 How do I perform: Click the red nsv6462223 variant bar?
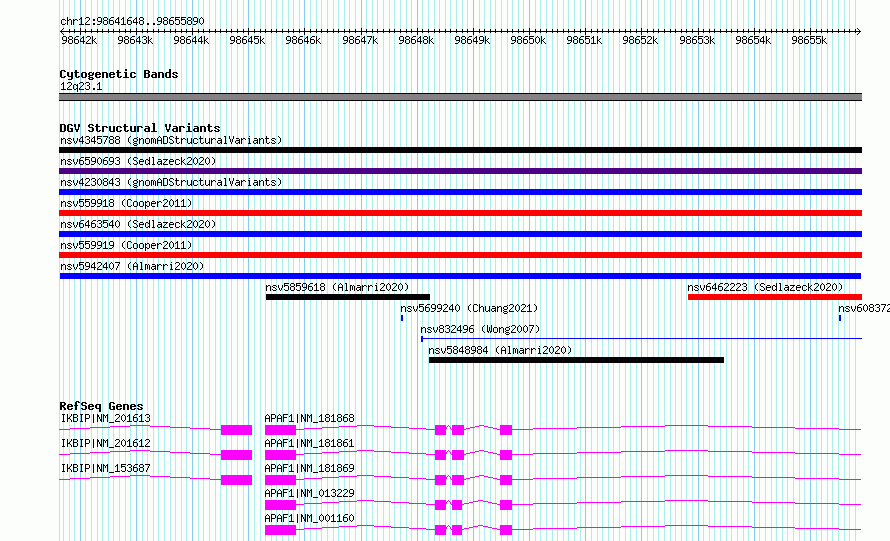775,297
